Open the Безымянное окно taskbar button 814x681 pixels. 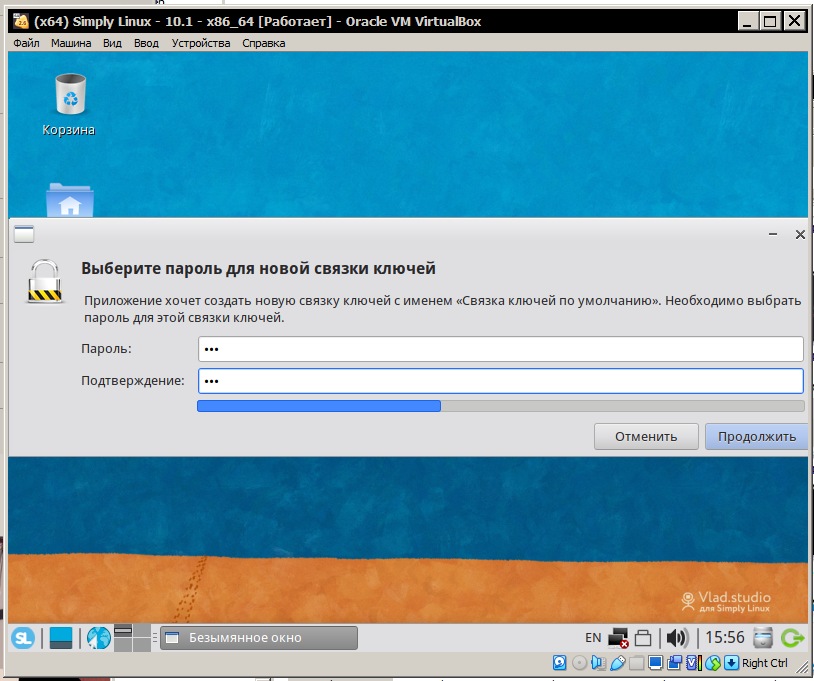[x=259, y=638]
